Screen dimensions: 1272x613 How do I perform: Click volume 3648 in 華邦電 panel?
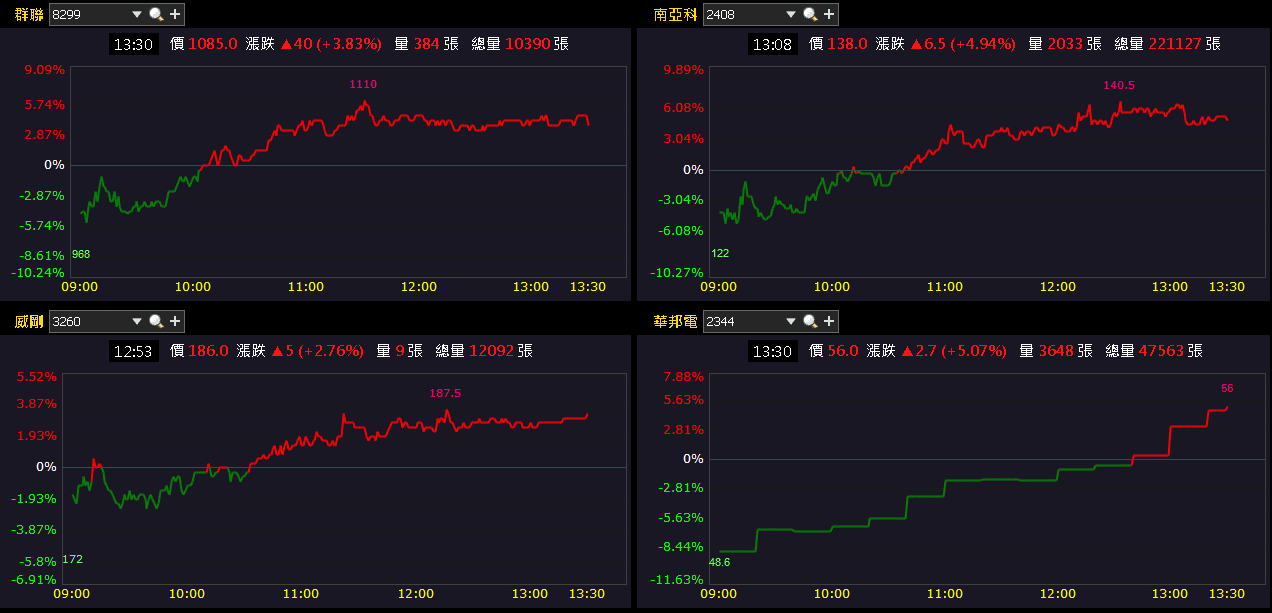pos(1056,351)
